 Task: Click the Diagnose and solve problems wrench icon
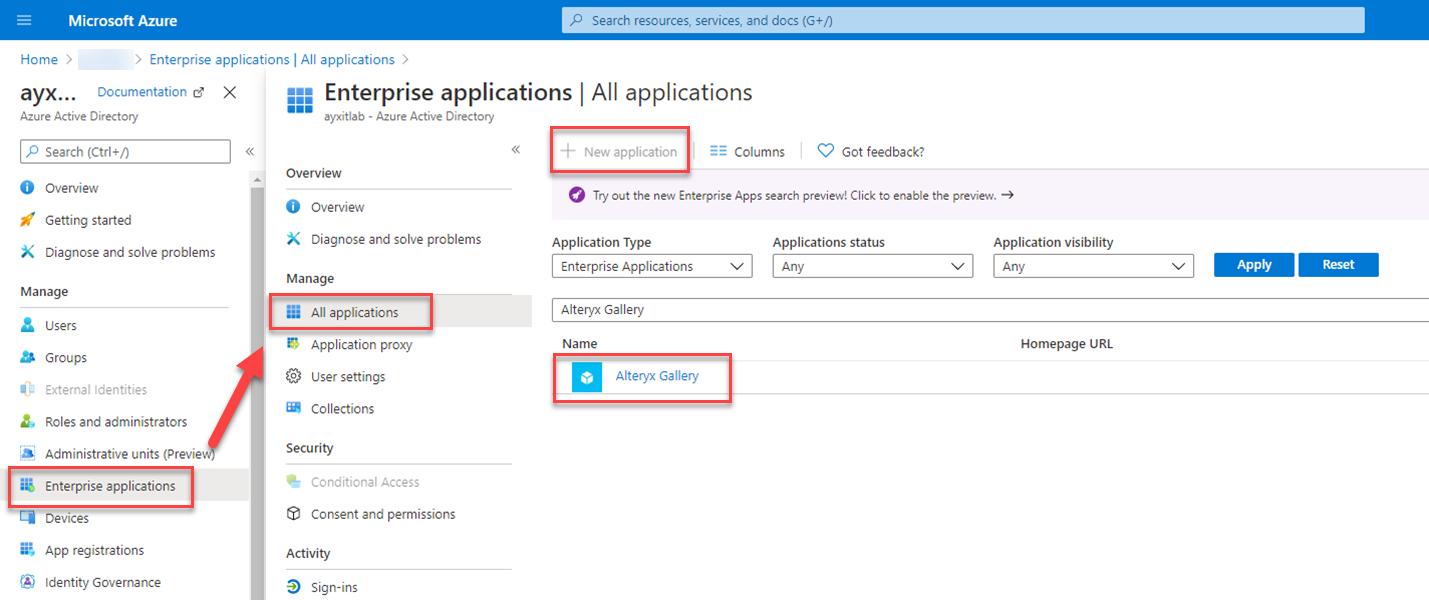(x=28, y=252)
